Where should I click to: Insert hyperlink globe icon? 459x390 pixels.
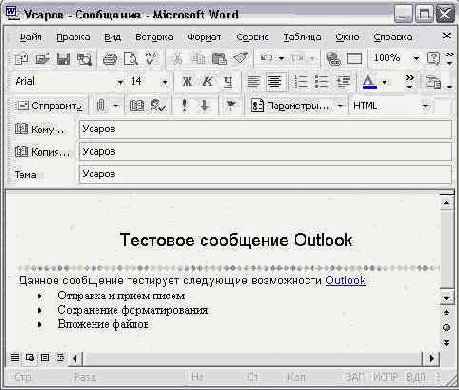(x=333, y=59)
